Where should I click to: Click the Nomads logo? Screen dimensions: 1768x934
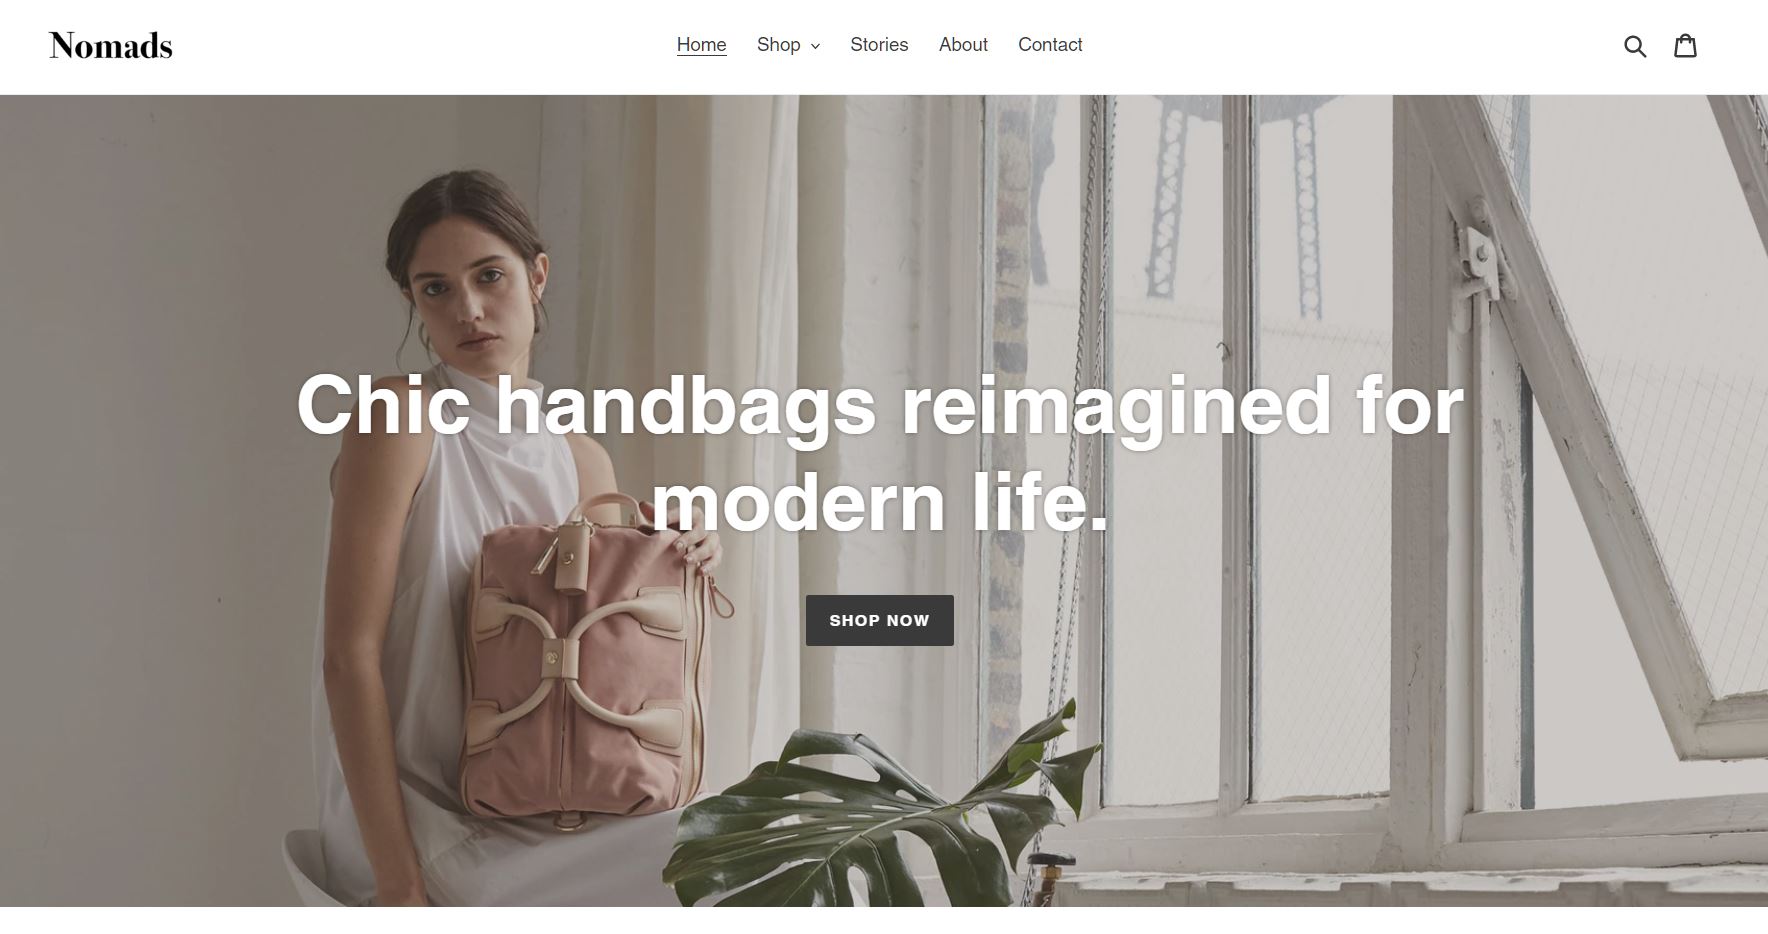111,46
